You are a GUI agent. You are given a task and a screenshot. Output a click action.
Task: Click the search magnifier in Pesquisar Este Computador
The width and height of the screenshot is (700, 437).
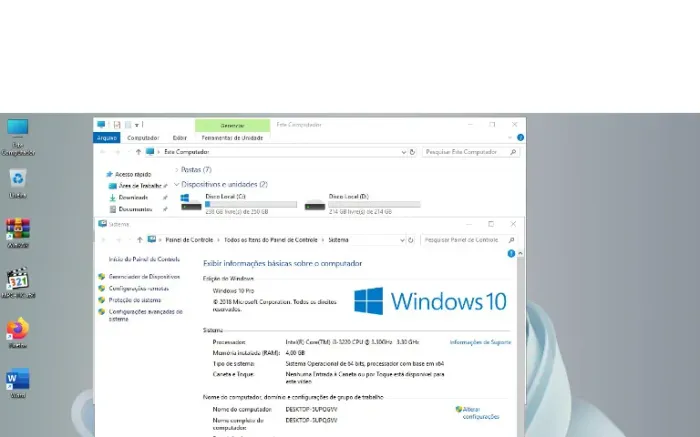point(513,152)
